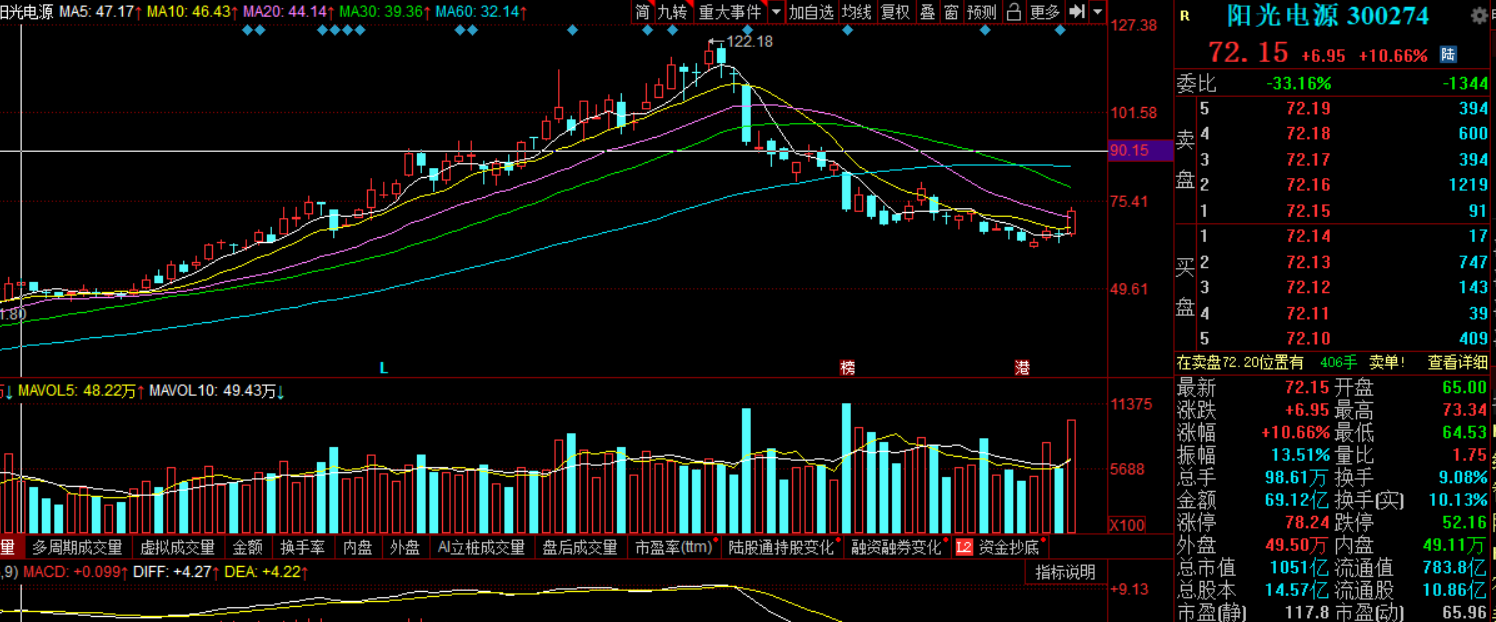Screen dimensions: 1496x622
Task: Click the jump-to-end arrow icon
Action: click(x=1076, y=12)
